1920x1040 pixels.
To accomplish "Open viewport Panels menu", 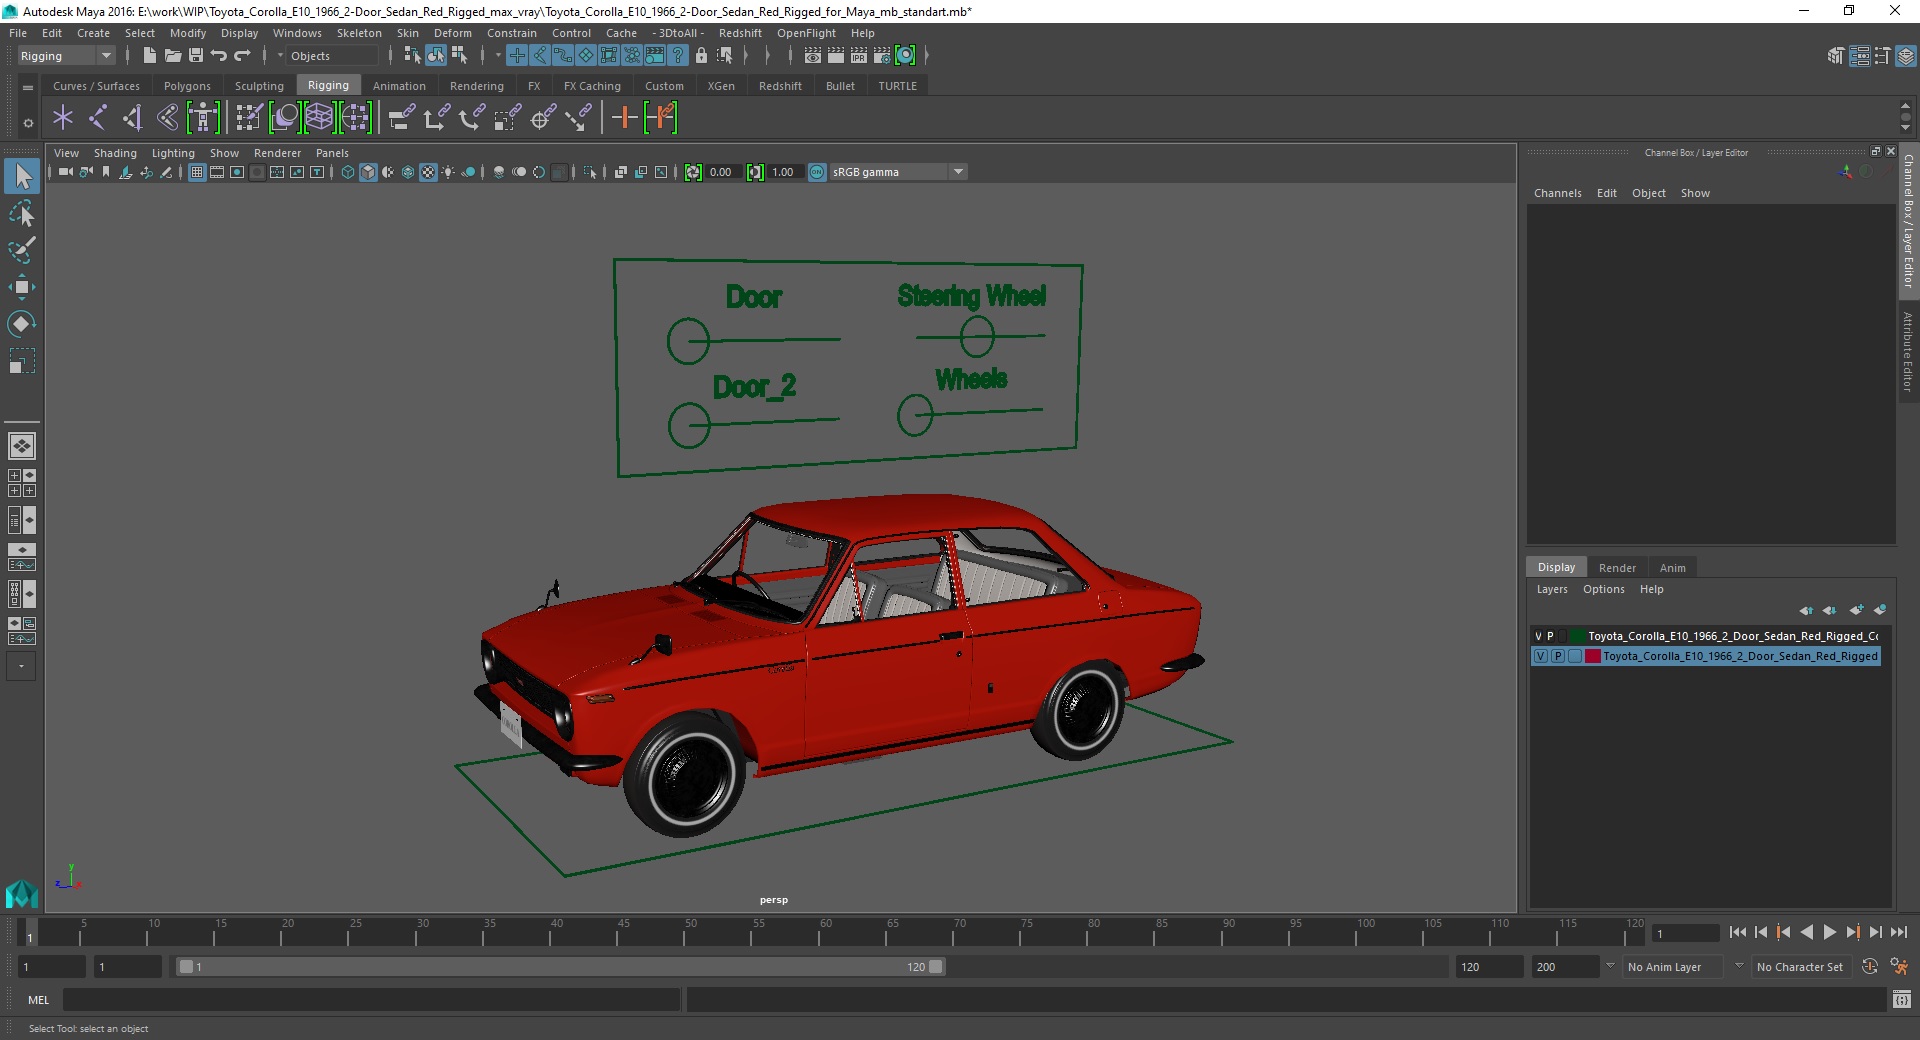I will click(x=332, y=153).
